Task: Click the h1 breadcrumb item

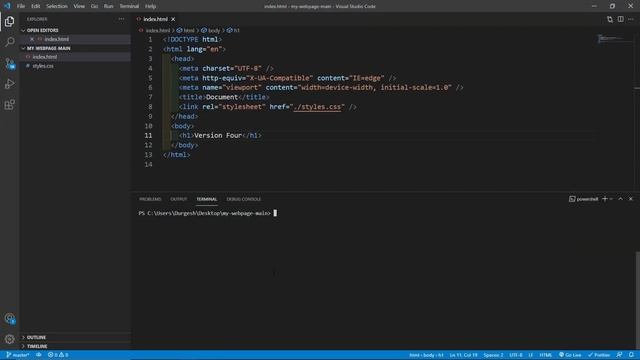Action: click(x=233, y=30)
